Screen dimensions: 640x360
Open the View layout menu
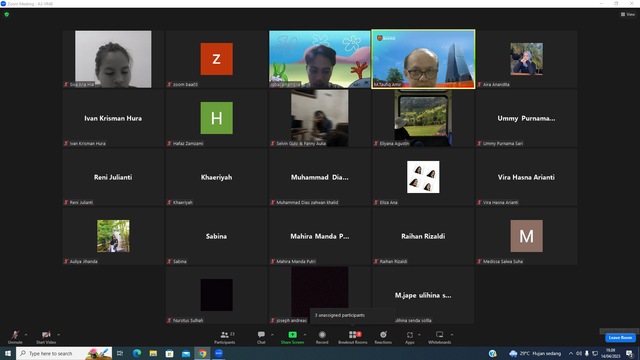click(x=628, y=14)
